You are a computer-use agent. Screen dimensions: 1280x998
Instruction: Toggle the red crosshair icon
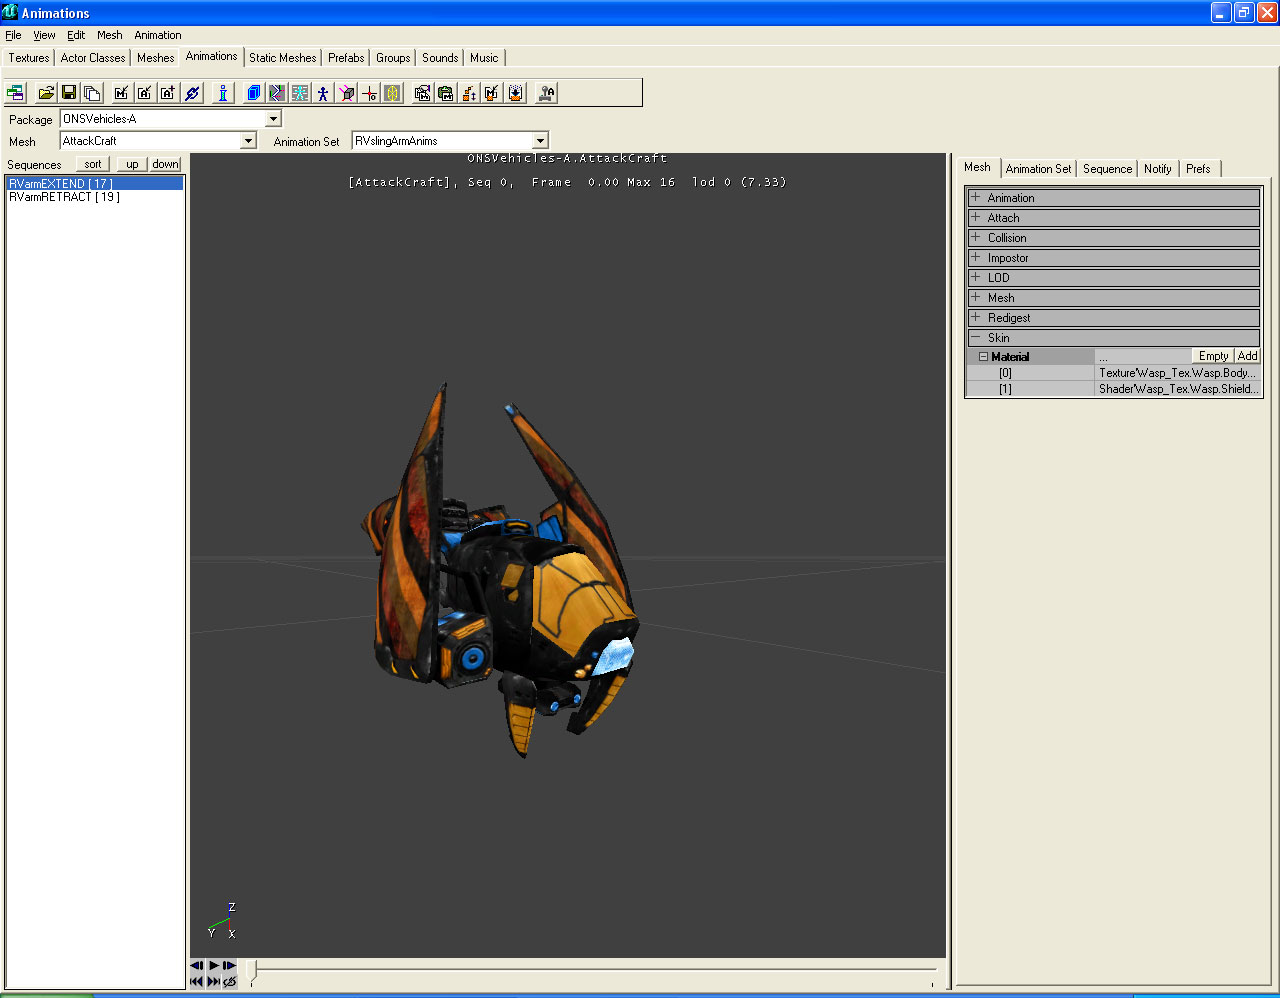pos(369,93)
